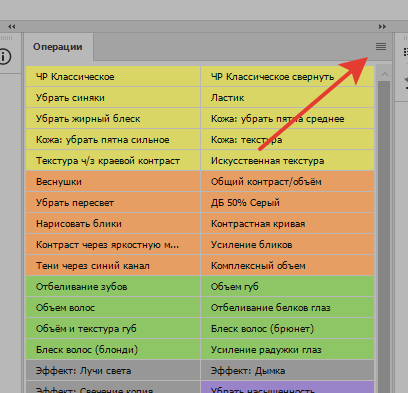Run Объём и текстура губ action
This screenshot has height=393, width=408.
[113, 328]
